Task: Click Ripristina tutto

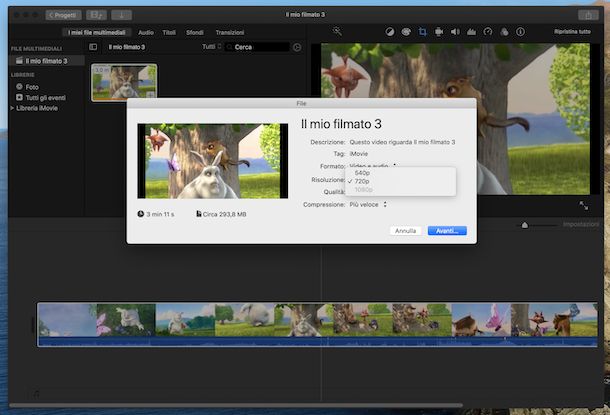Action: click(572, 32)
